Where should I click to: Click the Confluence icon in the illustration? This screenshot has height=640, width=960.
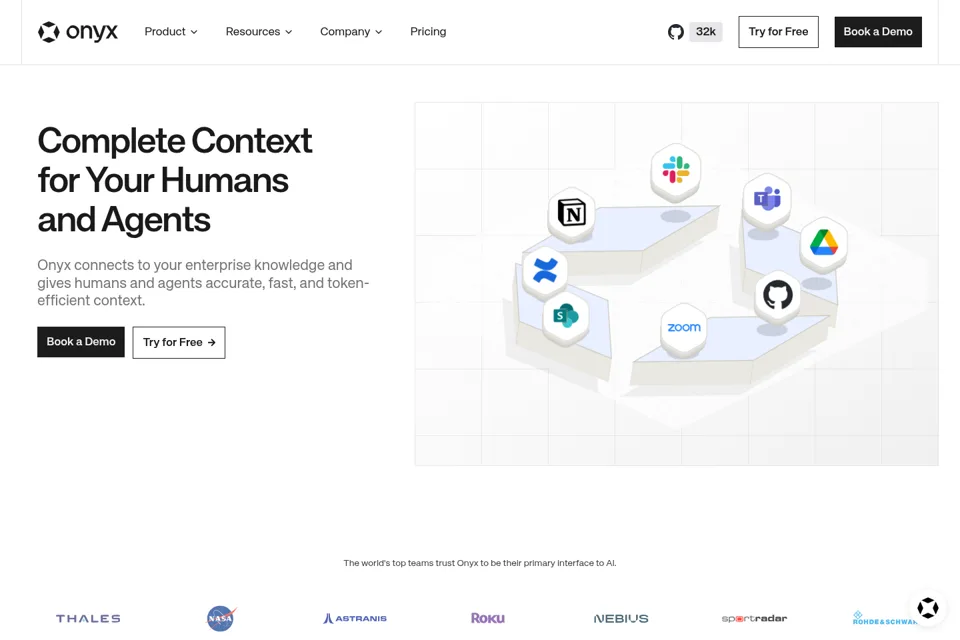545,270
